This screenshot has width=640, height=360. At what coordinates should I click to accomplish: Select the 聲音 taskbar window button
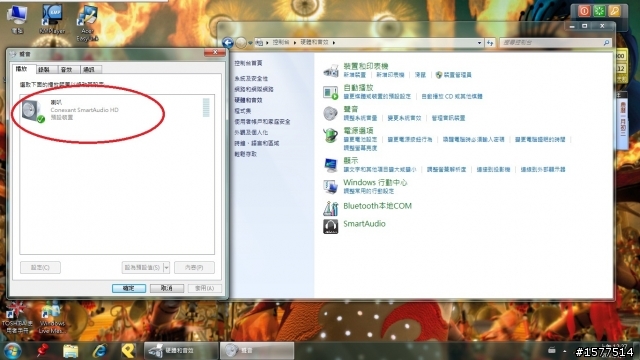tap(257, 351)
